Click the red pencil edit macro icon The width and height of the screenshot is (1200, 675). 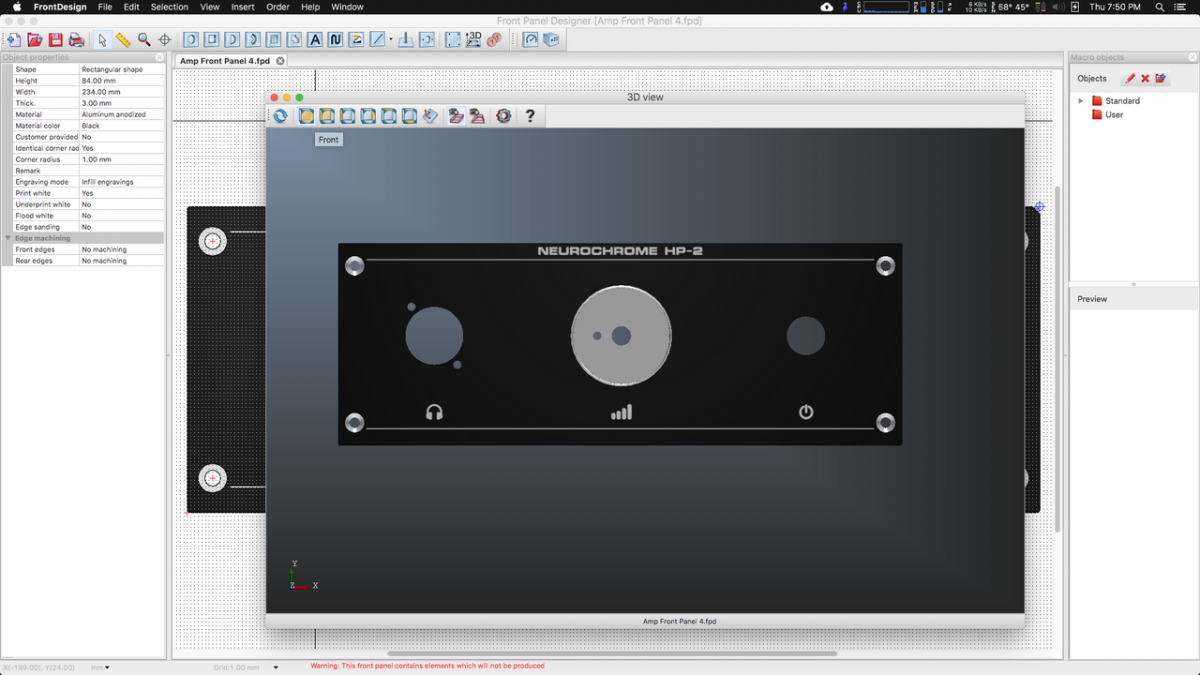[x=1130, y=78]
